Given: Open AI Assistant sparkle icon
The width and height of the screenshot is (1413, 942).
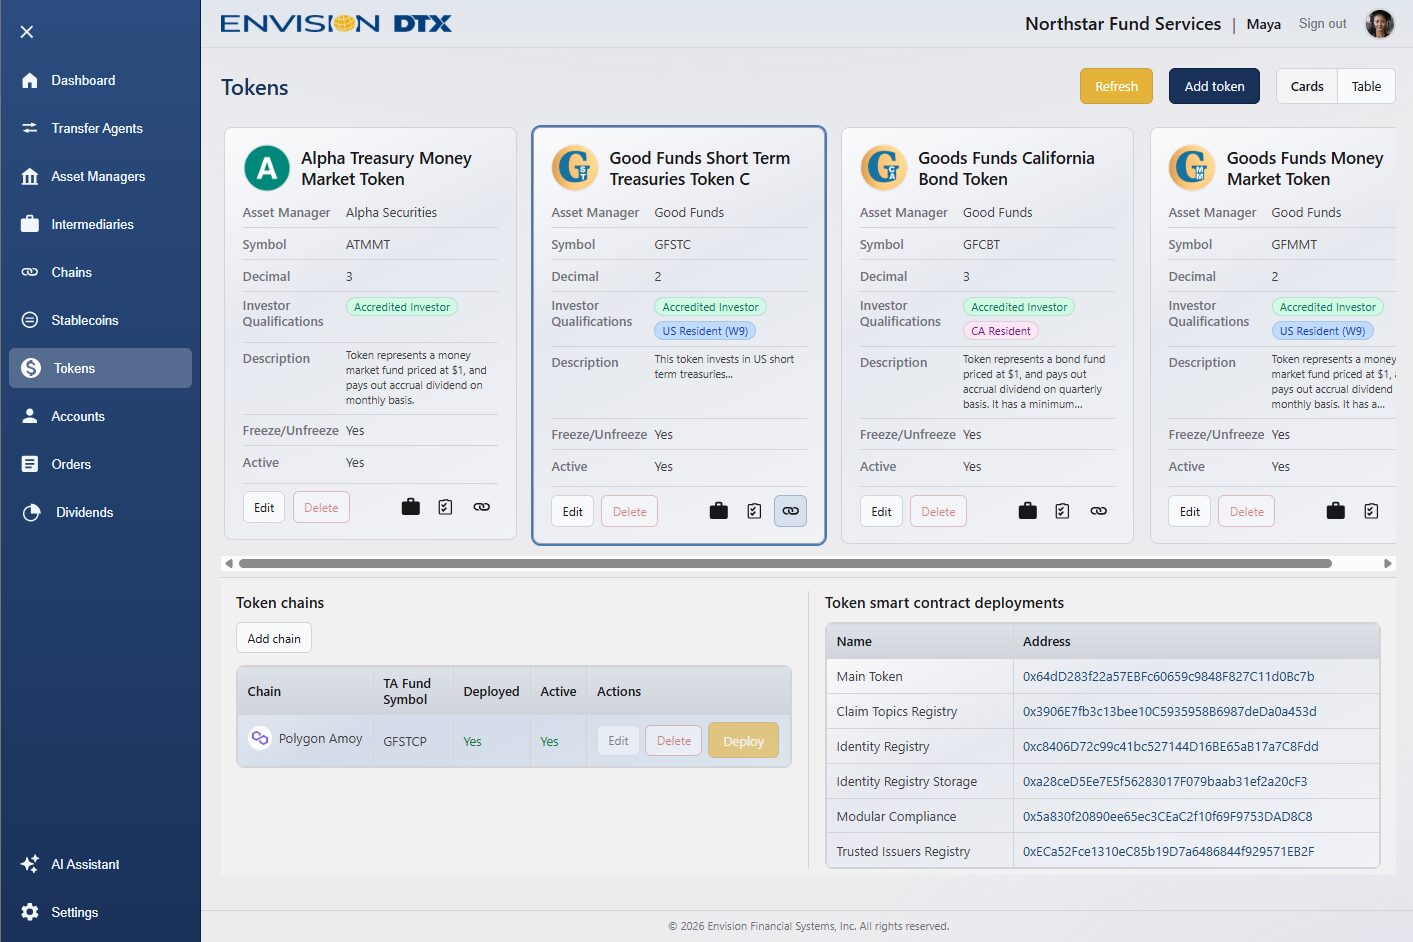Looking at the screenshot, I should click(30, 864).
